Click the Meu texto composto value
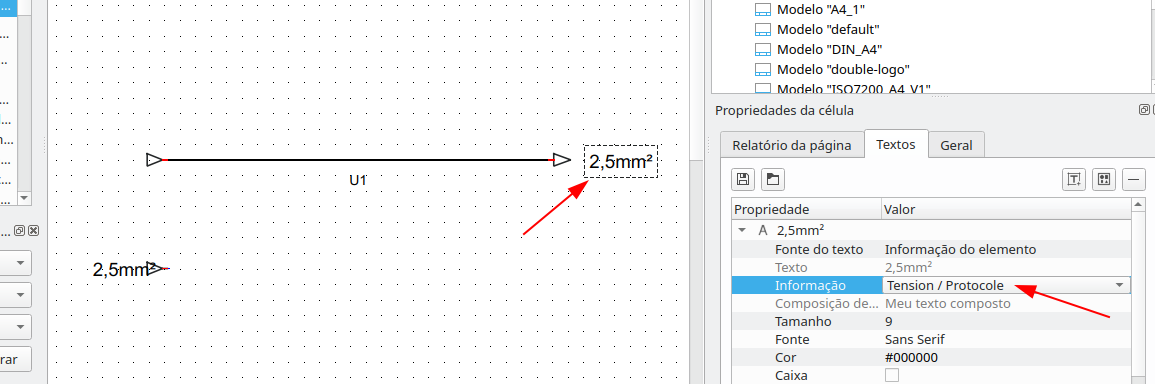 pos(948,303)
